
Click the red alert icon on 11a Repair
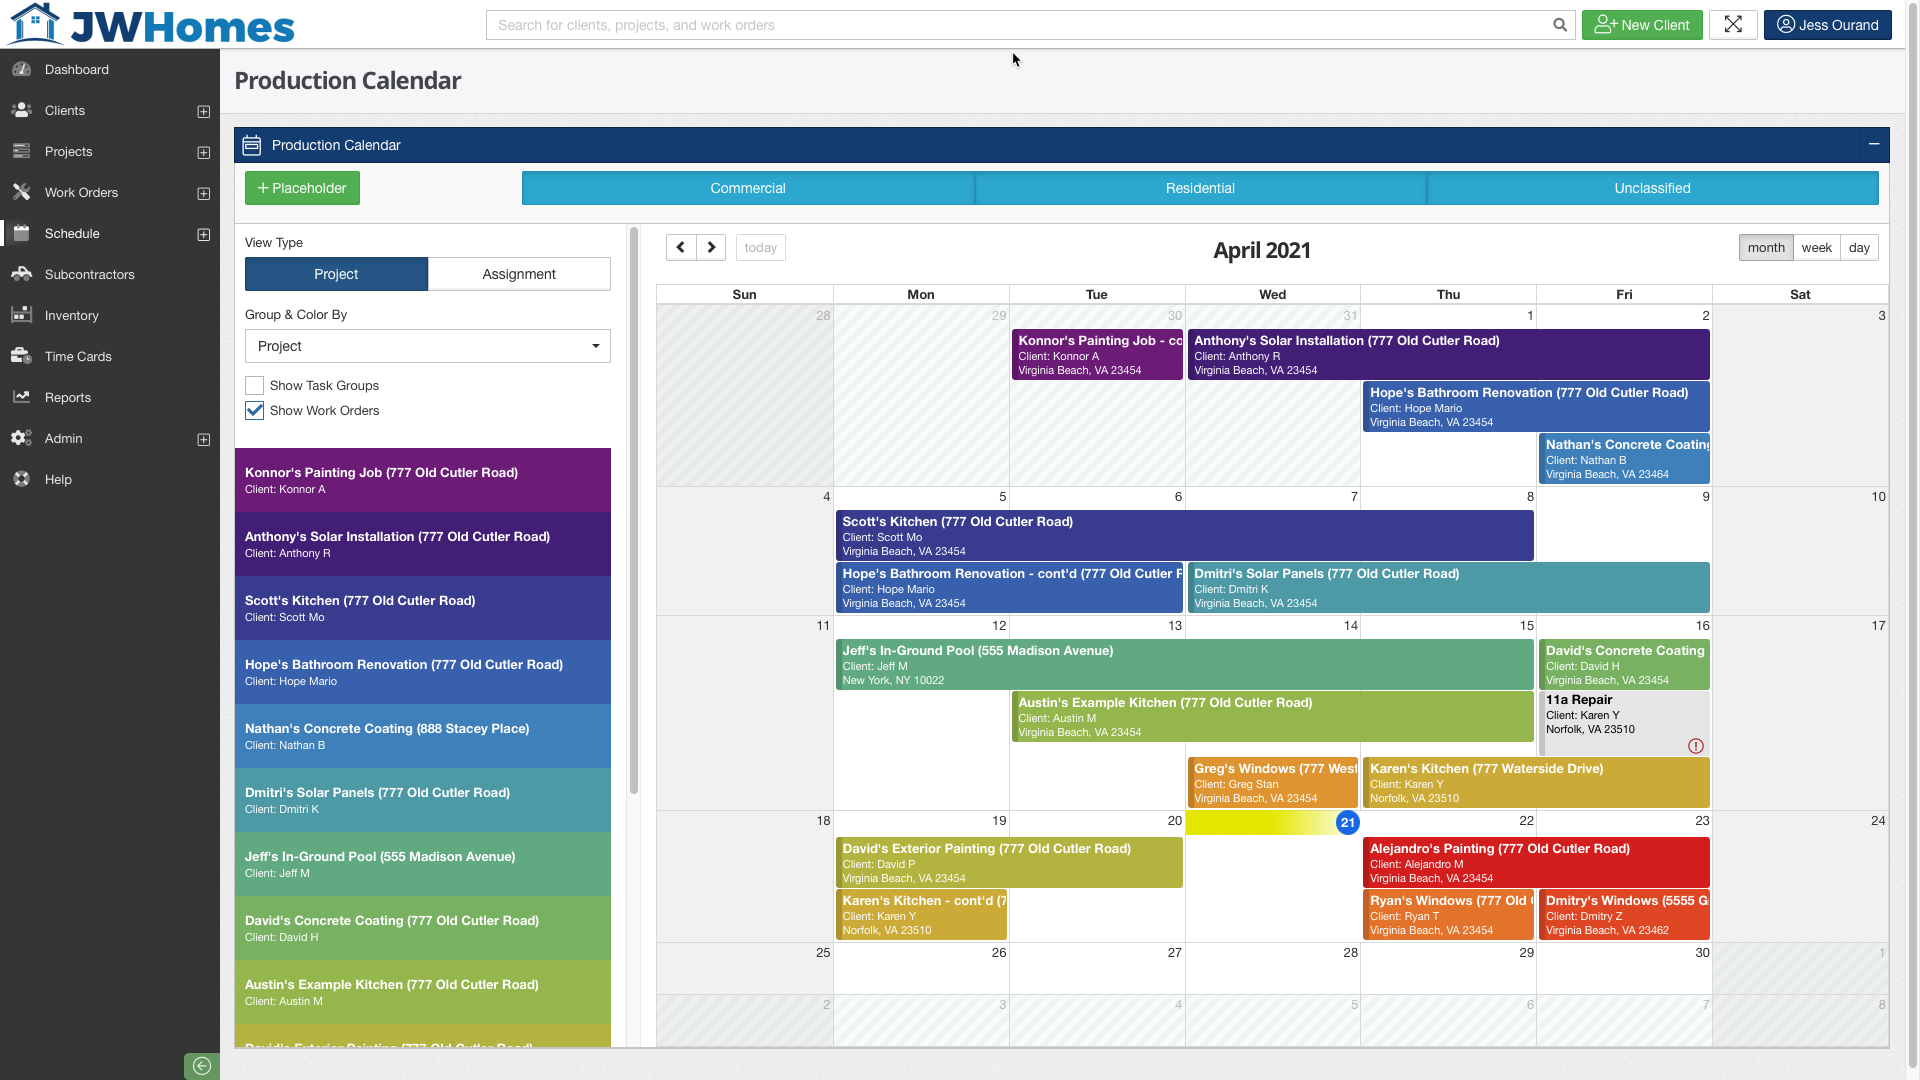(1695, 746)
